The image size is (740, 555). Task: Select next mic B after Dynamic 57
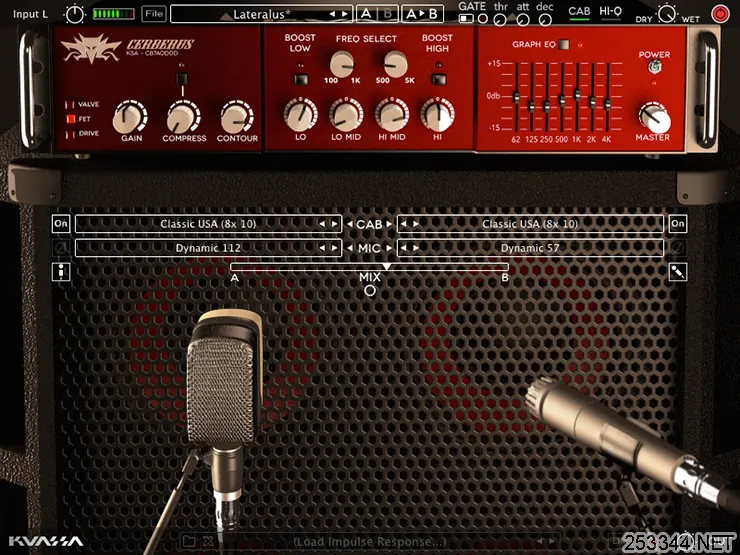(416, 248)
